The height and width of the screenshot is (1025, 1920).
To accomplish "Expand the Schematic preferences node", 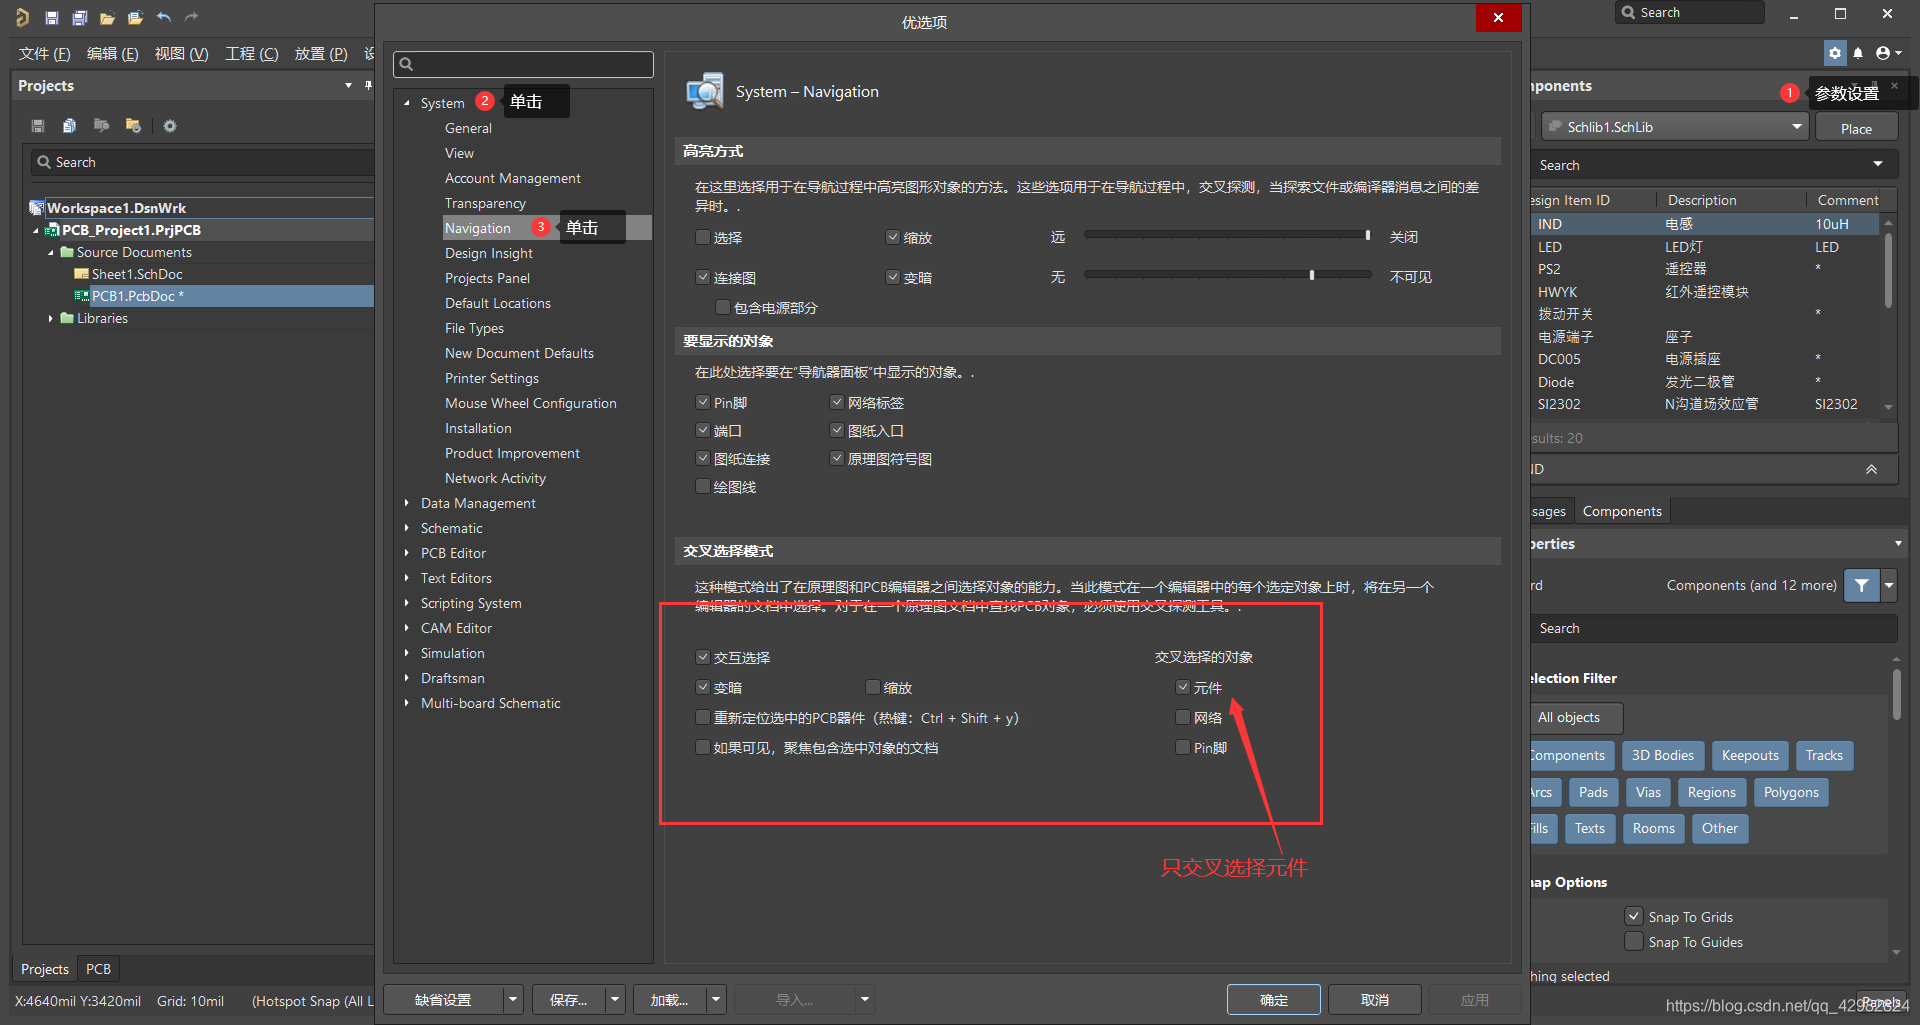I will coord(407,528).
